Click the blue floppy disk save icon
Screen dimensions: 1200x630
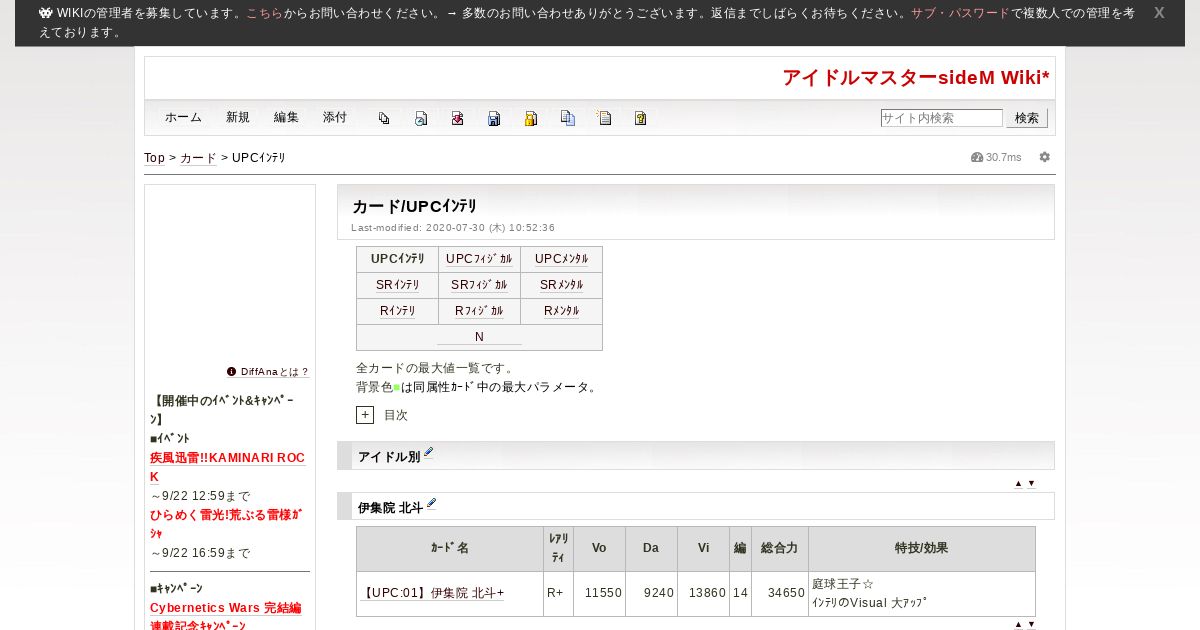(494, 118)
